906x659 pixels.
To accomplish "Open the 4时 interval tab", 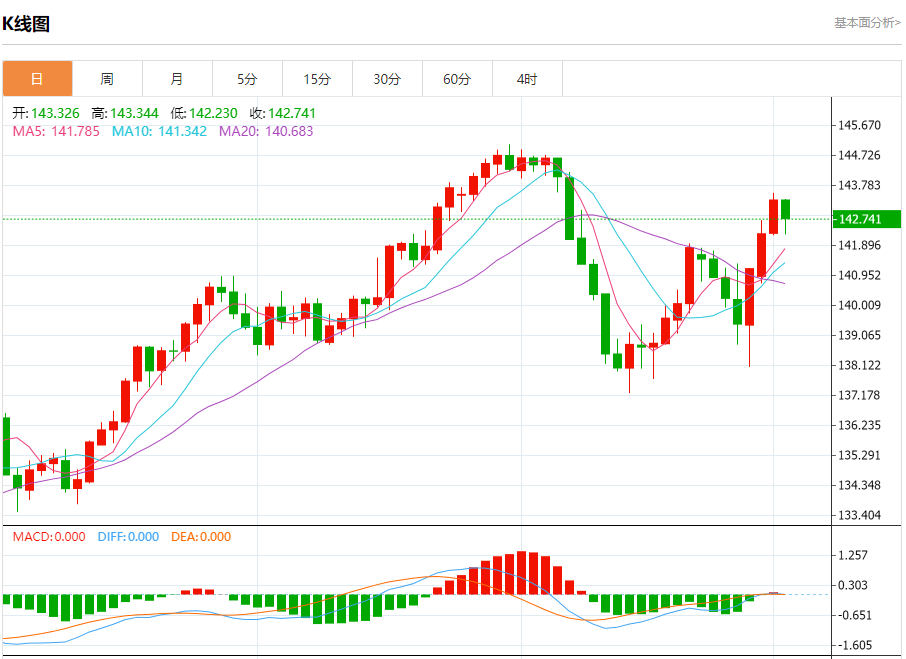I will [527, 79].
